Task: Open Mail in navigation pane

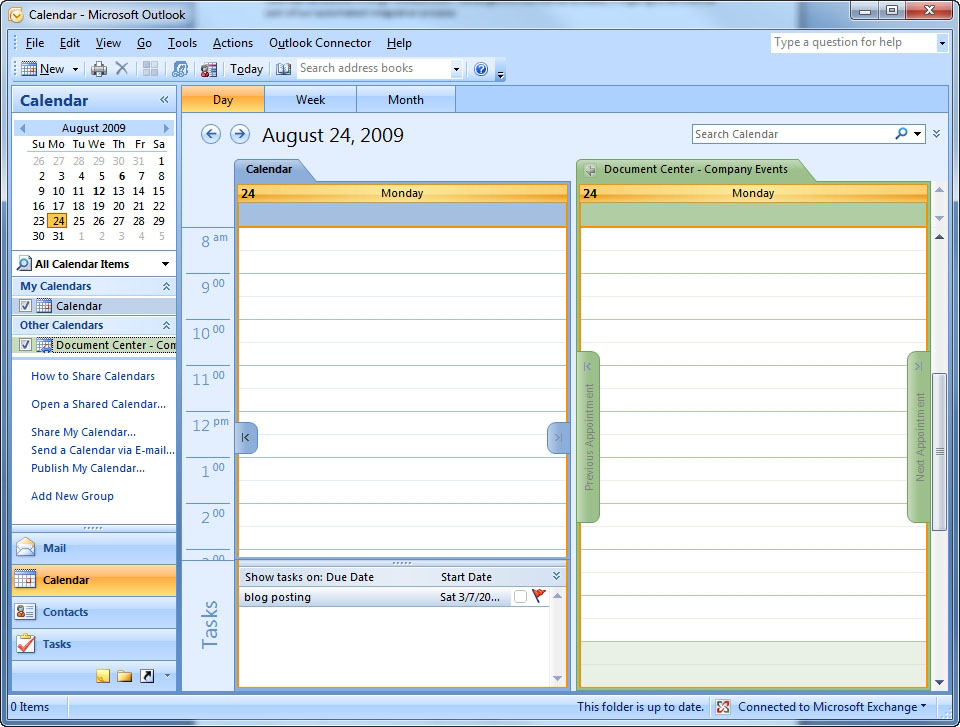Action: tap(94, 548)
